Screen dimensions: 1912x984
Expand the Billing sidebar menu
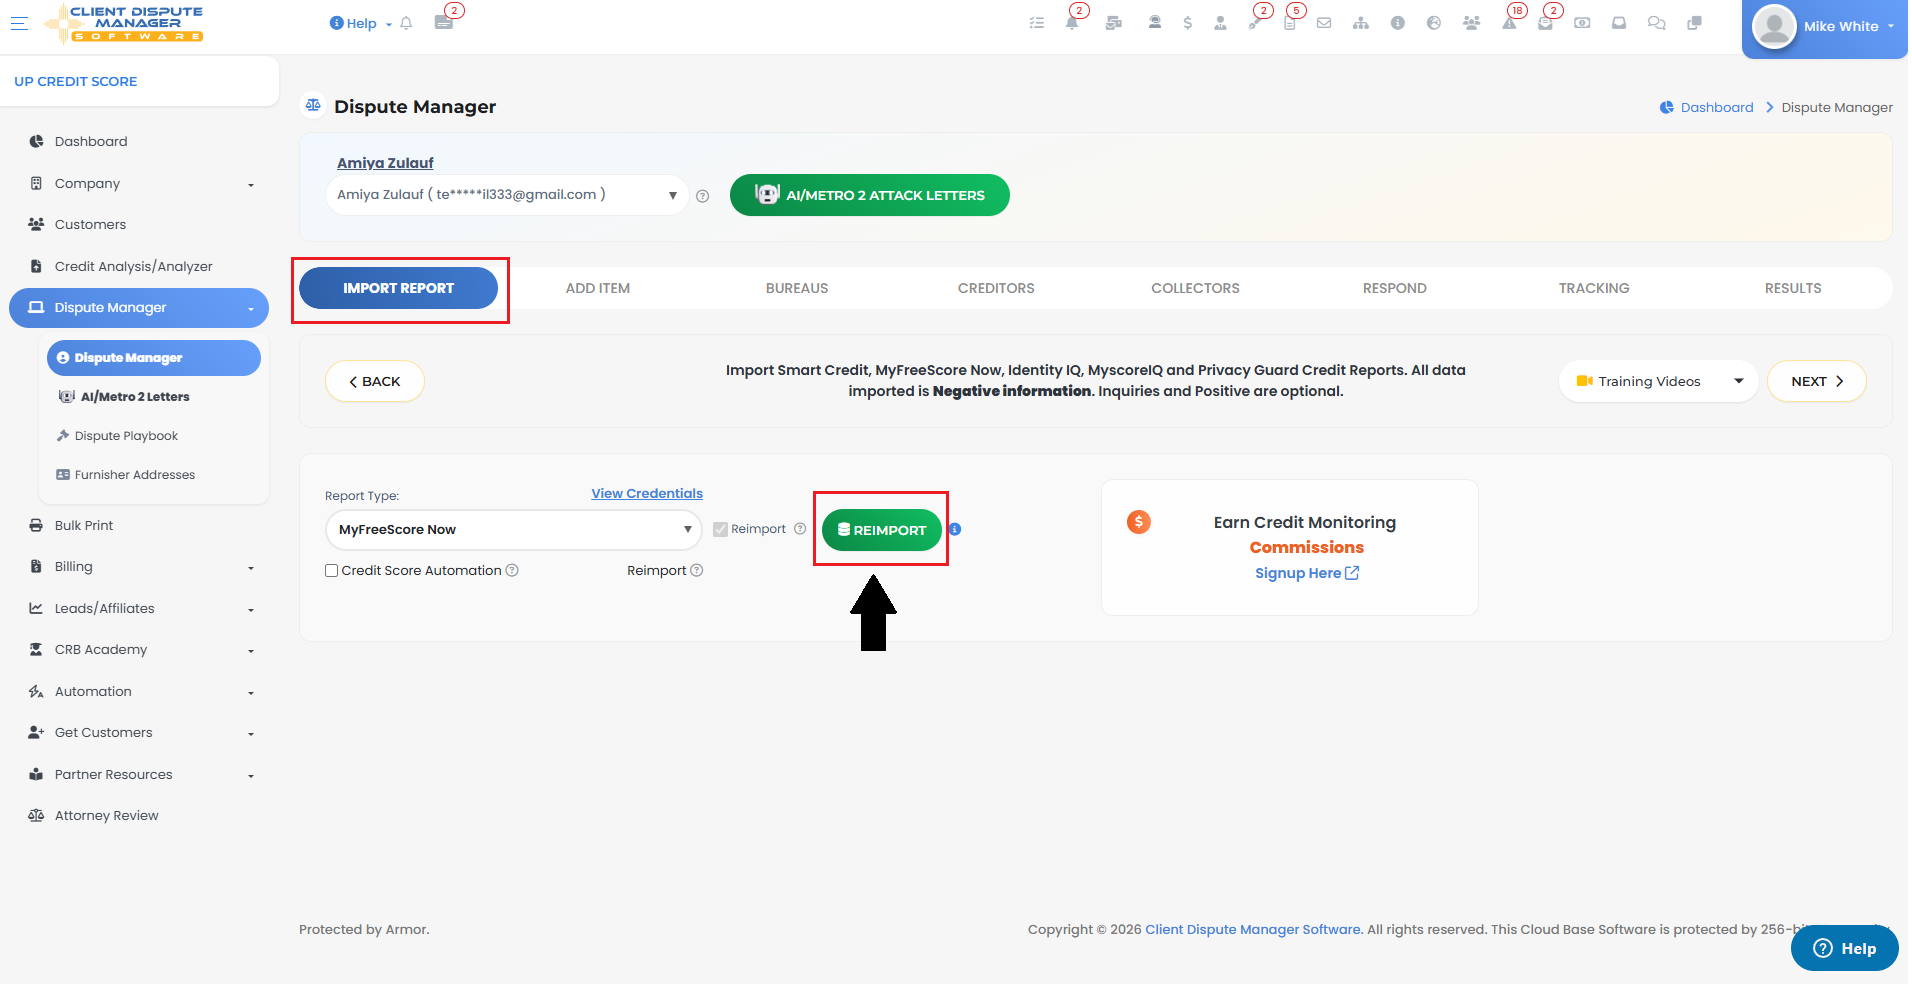[140, 567]
